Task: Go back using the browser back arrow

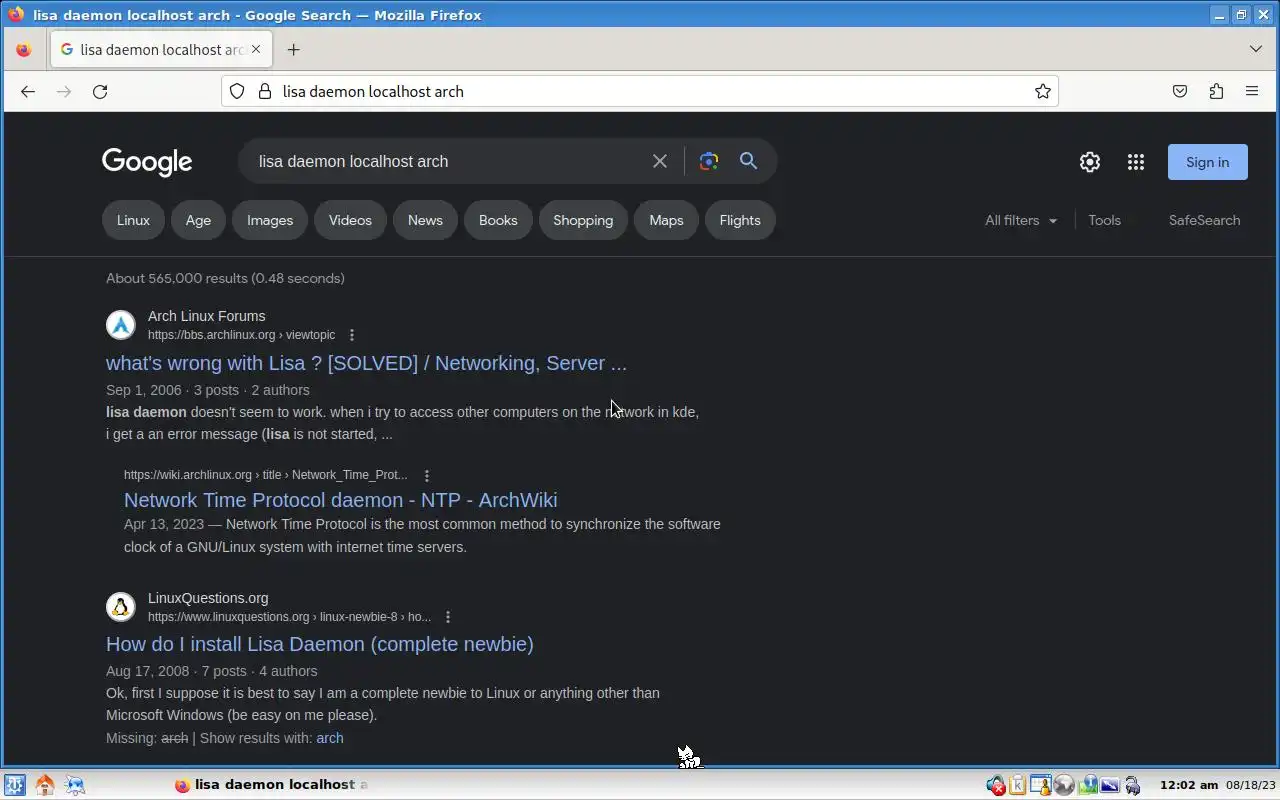Action: (28, 91)
